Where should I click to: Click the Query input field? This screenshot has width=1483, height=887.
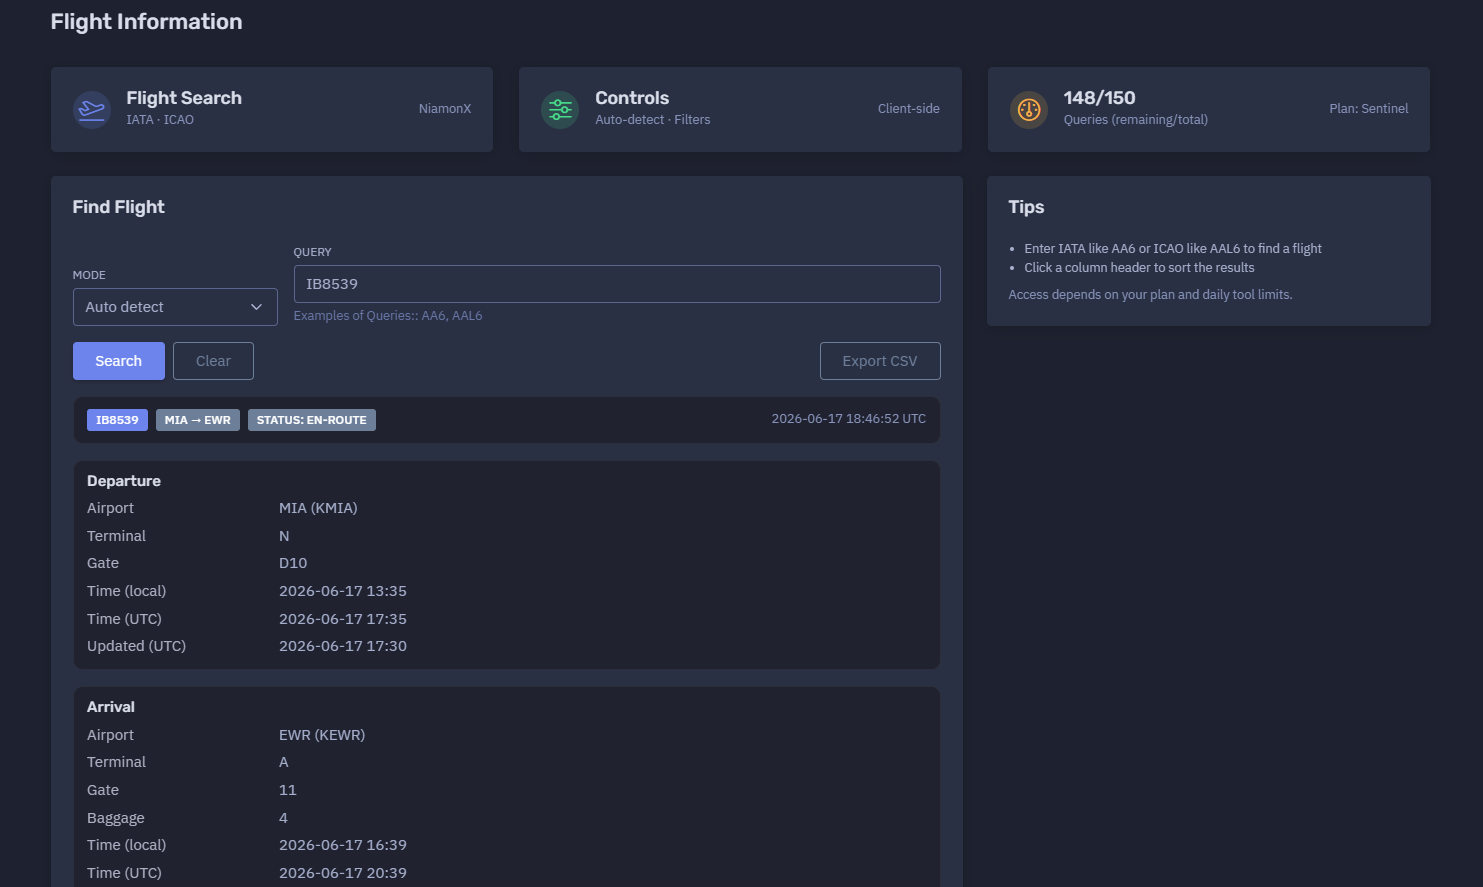617,284
